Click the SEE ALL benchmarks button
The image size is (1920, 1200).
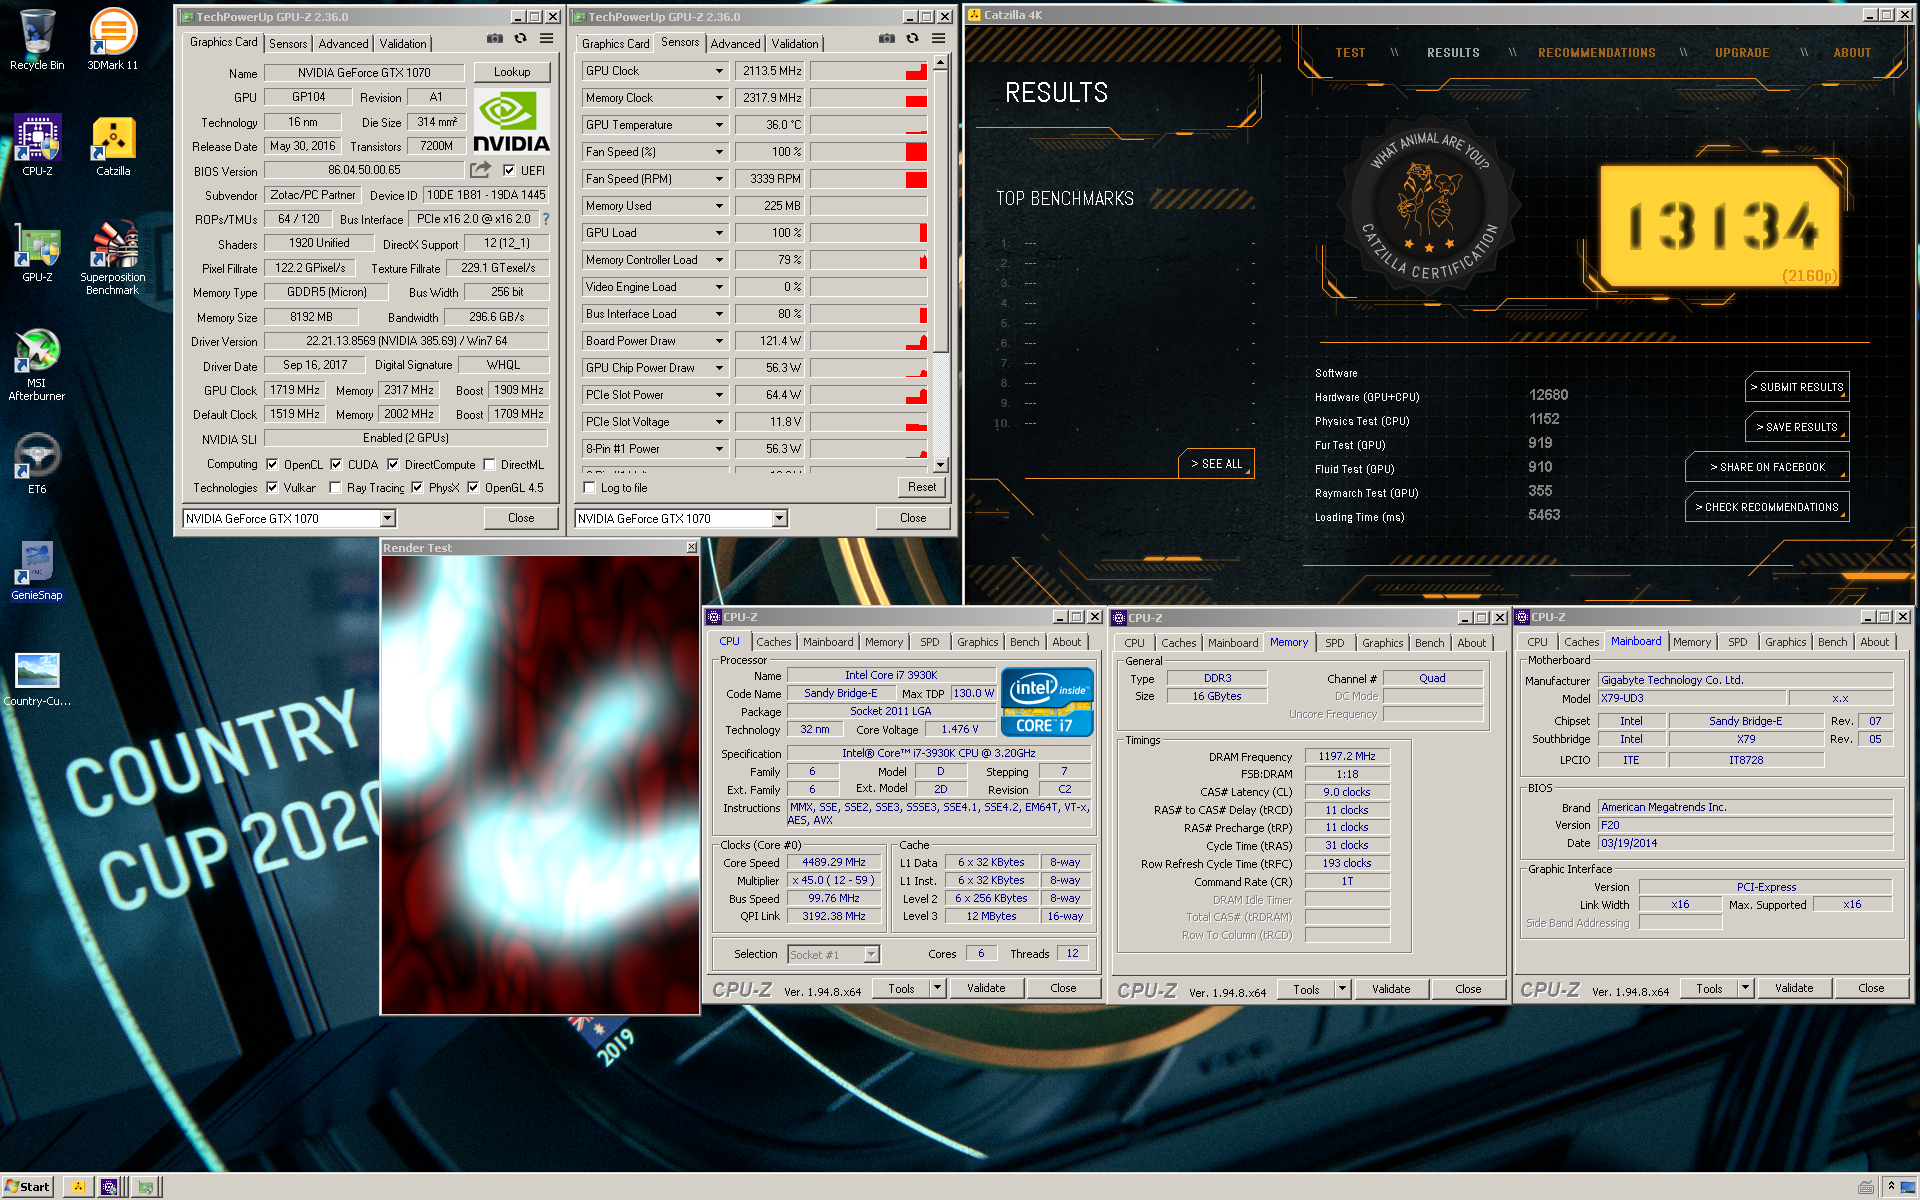point(1216,464)
